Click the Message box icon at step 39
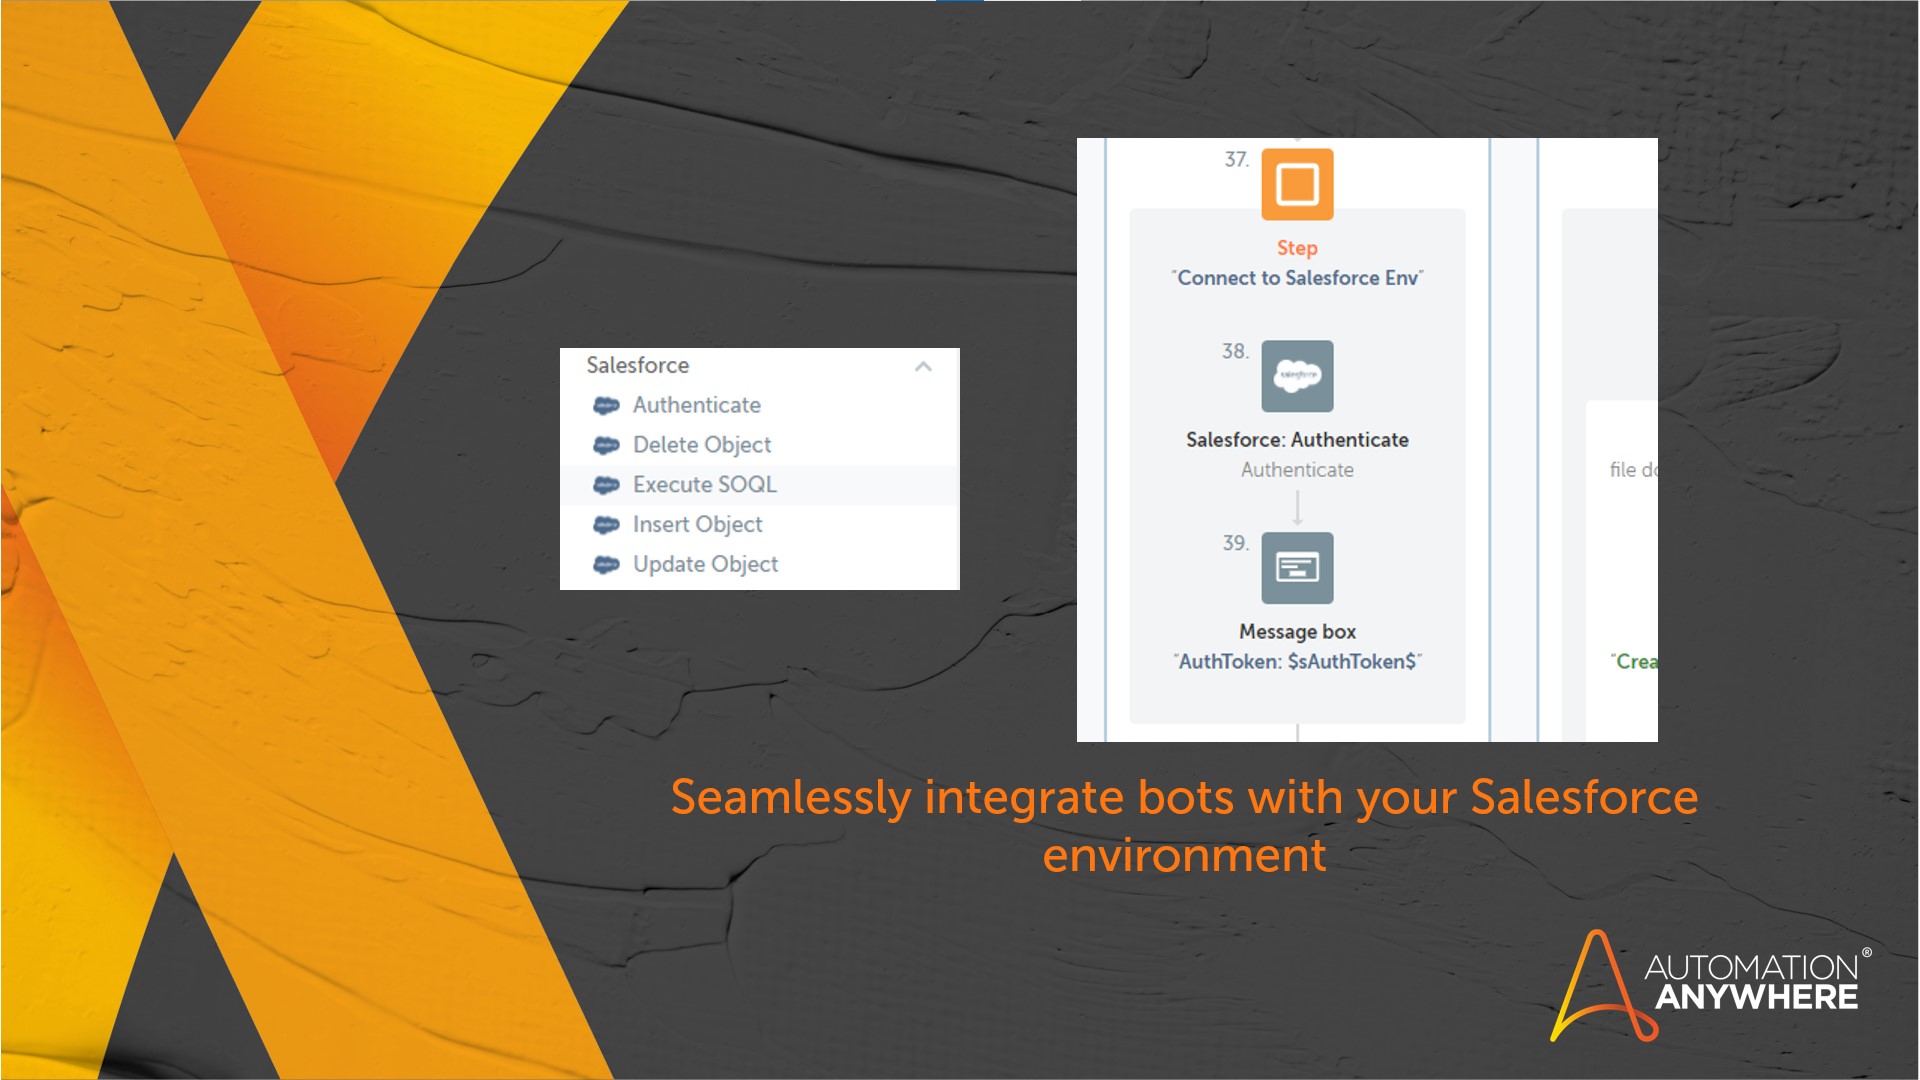The width and height of the screenshot is (1920, 1080). point(1297,568)
